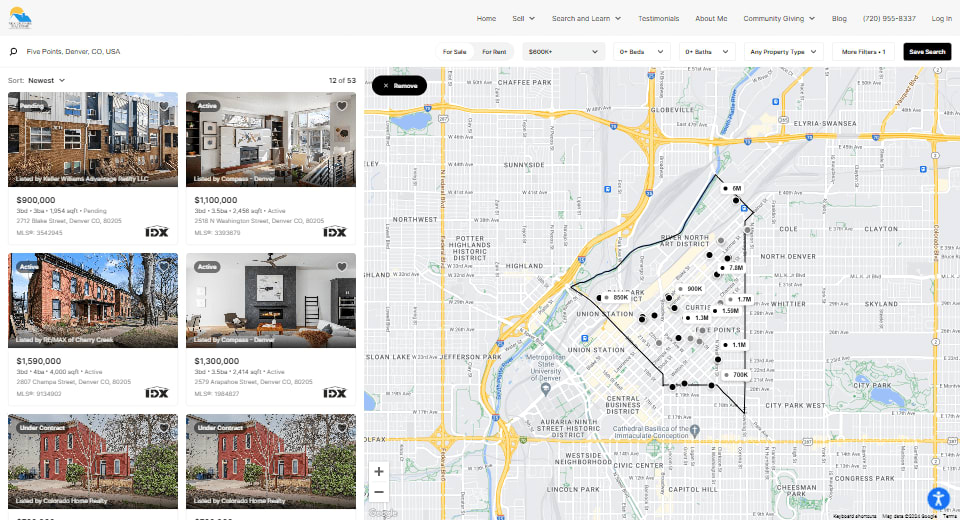Select the For Rent toggle
This screenshot has height=520, width=960.
point(494,52)
